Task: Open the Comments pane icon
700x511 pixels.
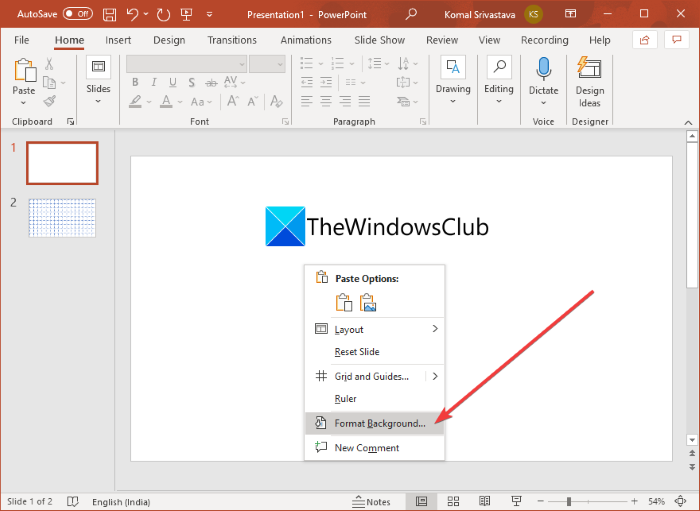Action: coord(677,40)
